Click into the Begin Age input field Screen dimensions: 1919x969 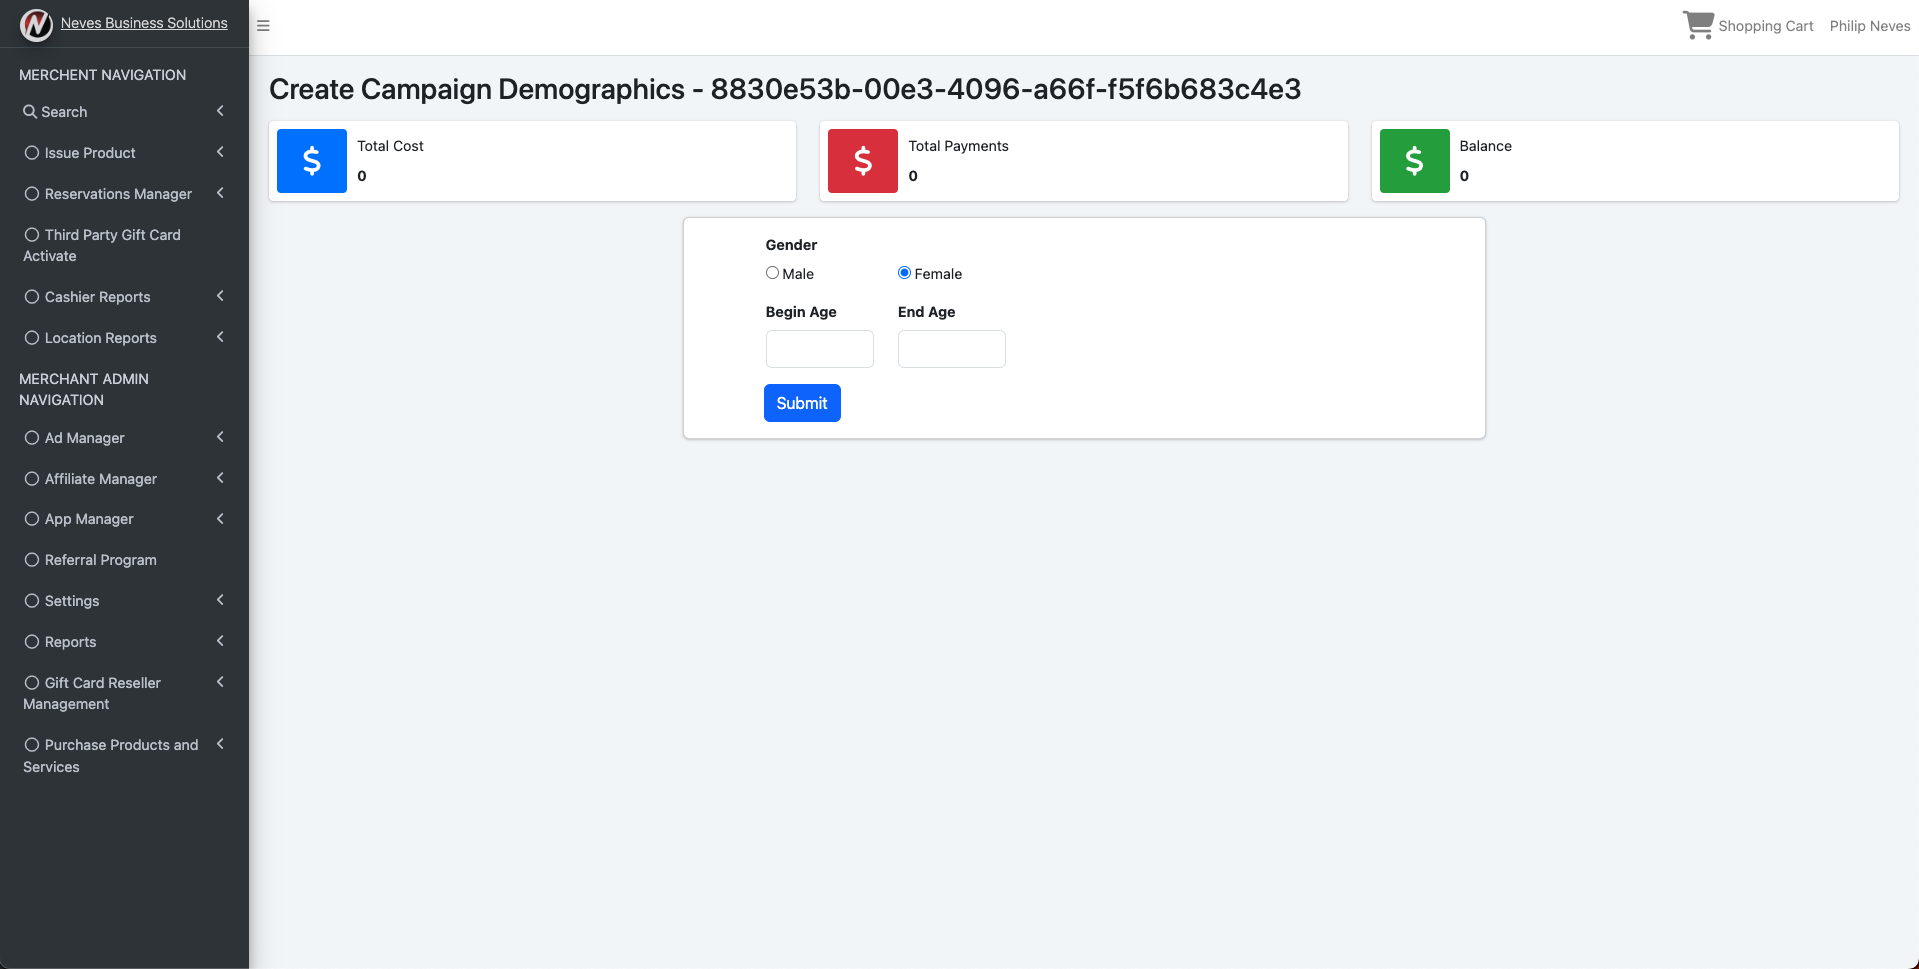tap(820, 349)
